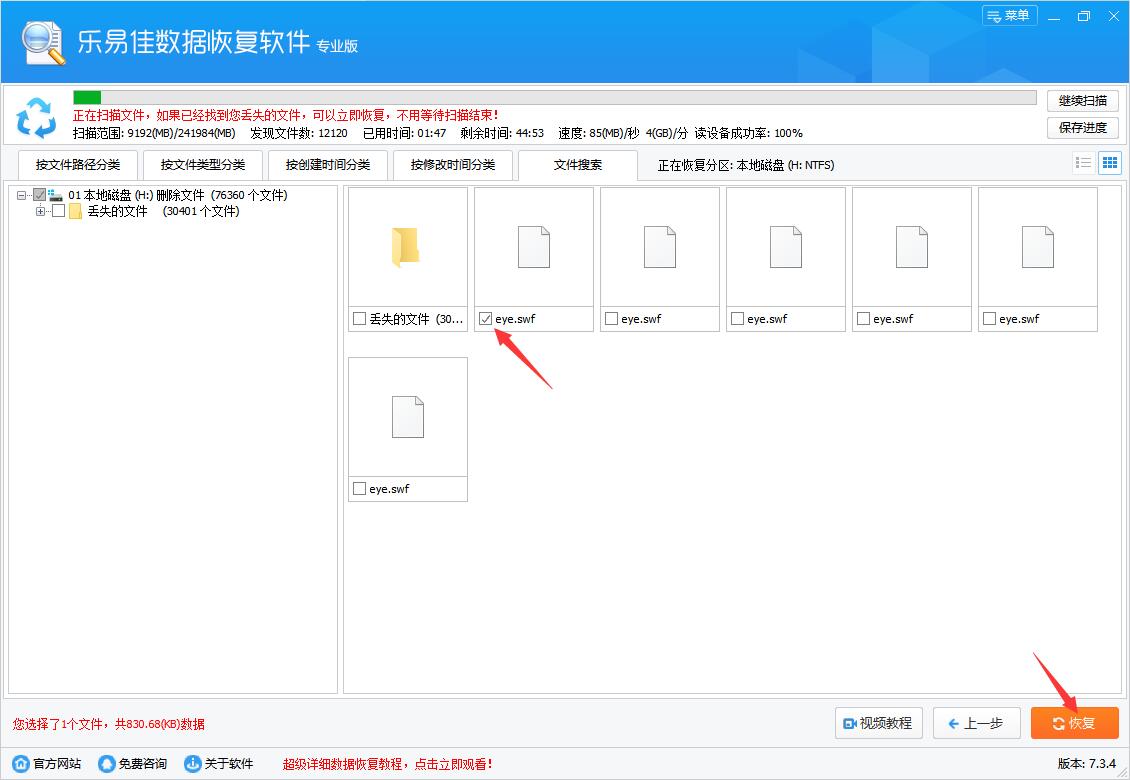This screenshot has height=780, width=1130.
Task: Uncheck the selected eye.swf file
Action: (x=486, y=318)
